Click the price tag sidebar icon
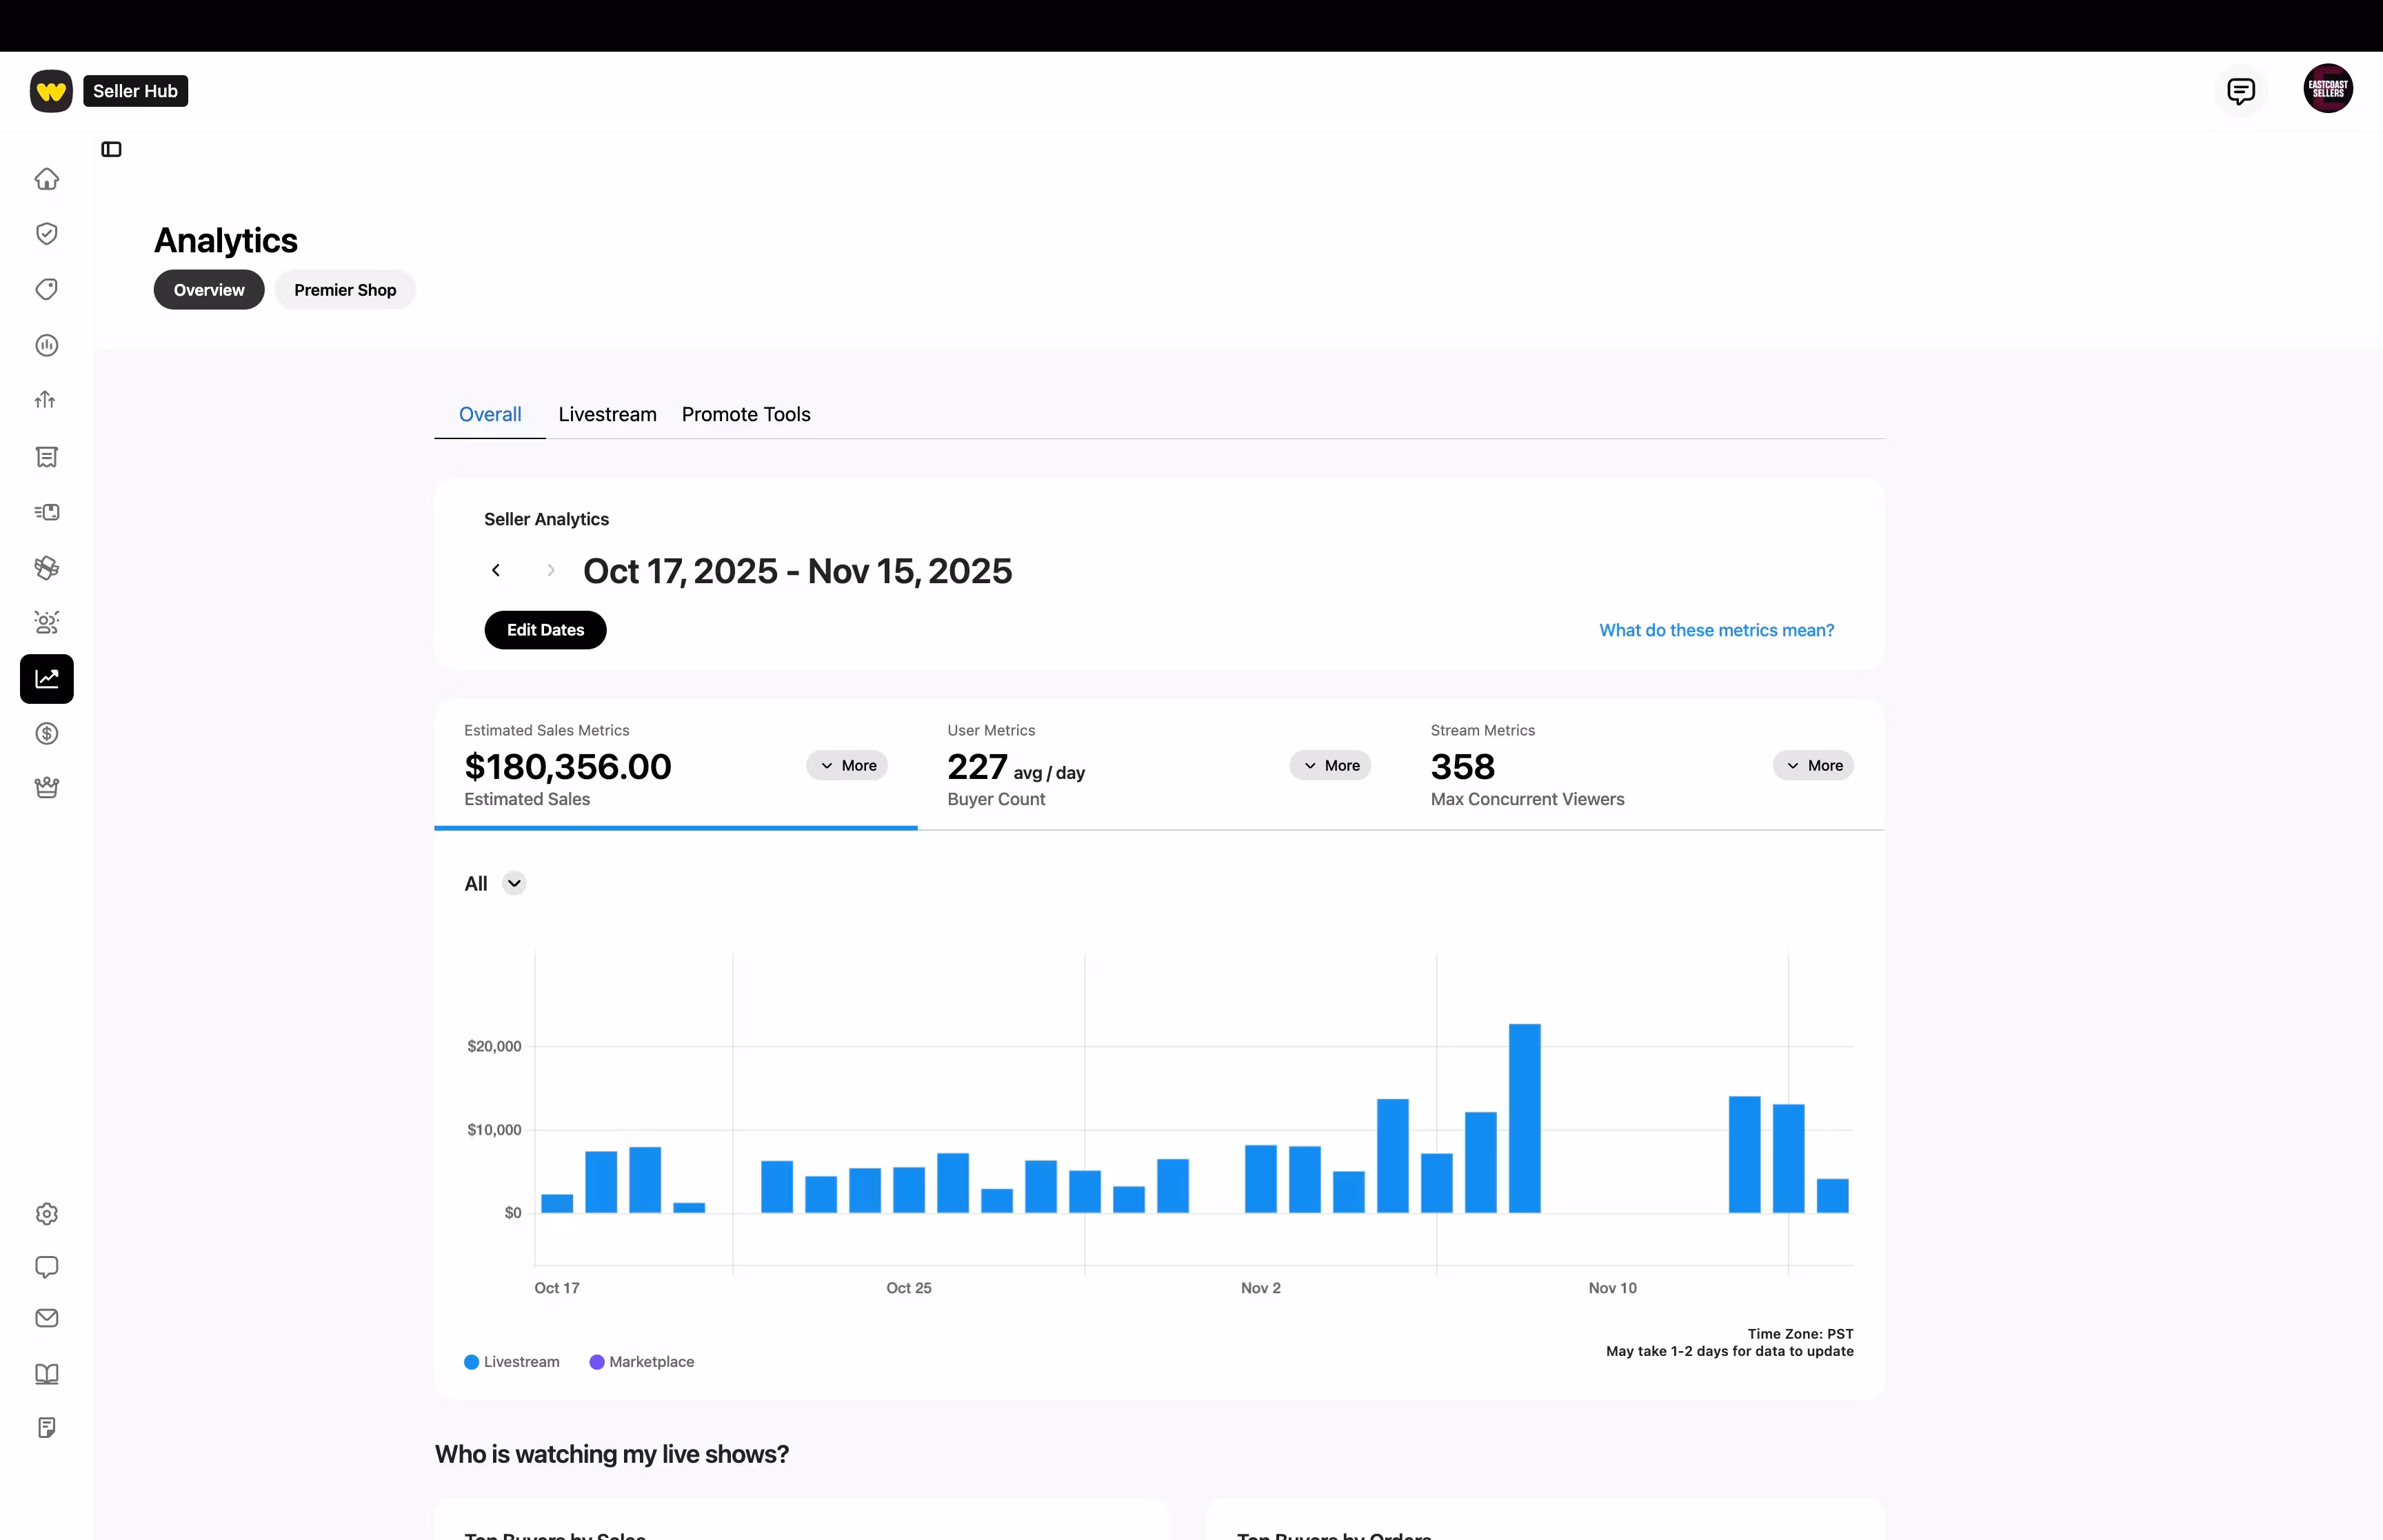Viewport: 2383px width, 1540px height. [46, 289]
